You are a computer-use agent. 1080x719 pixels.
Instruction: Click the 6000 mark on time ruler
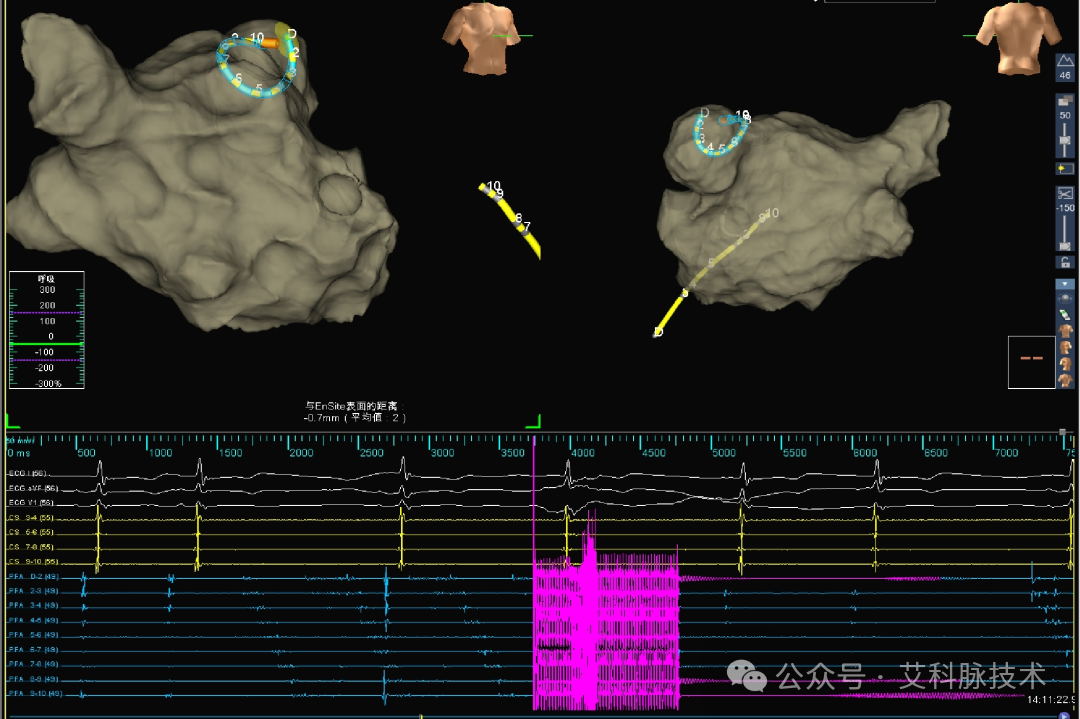click(865, 453)
